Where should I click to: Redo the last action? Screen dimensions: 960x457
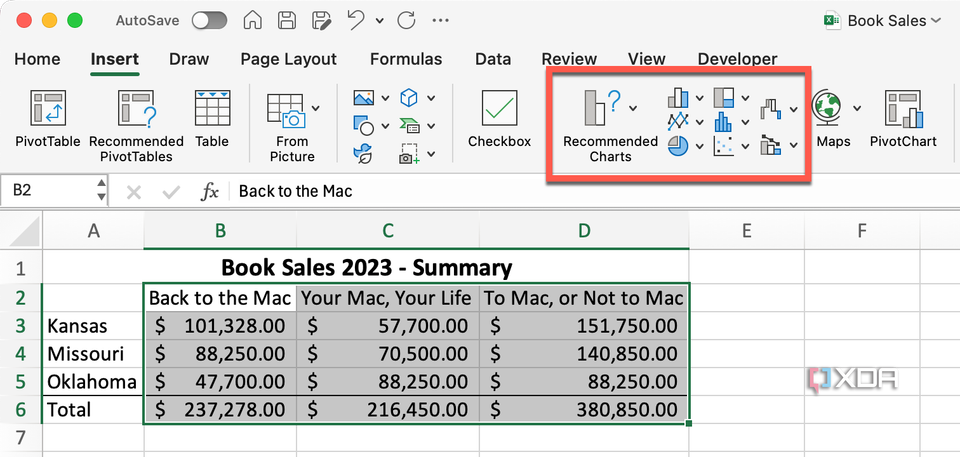[x=407, y=20]
